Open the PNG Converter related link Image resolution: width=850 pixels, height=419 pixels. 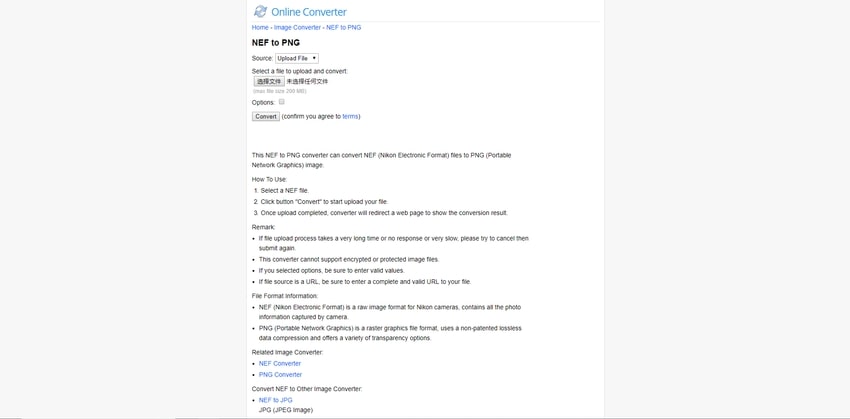[280, 374]
